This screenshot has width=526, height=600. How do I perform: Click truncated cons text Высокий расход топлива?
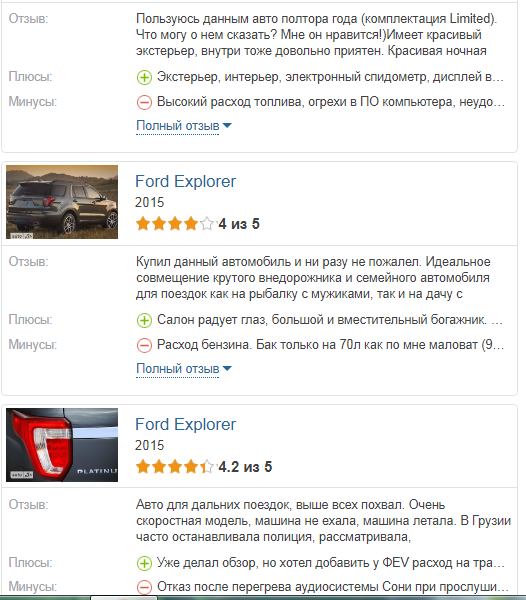[331, 102]
